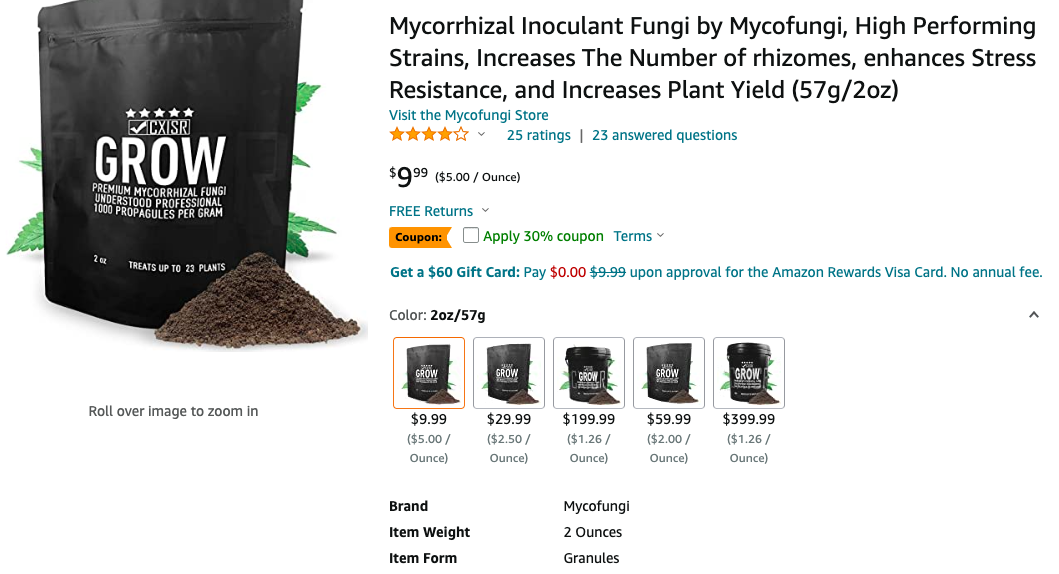Click the star rating icons

pyautogui.click(x=428, y=135)
